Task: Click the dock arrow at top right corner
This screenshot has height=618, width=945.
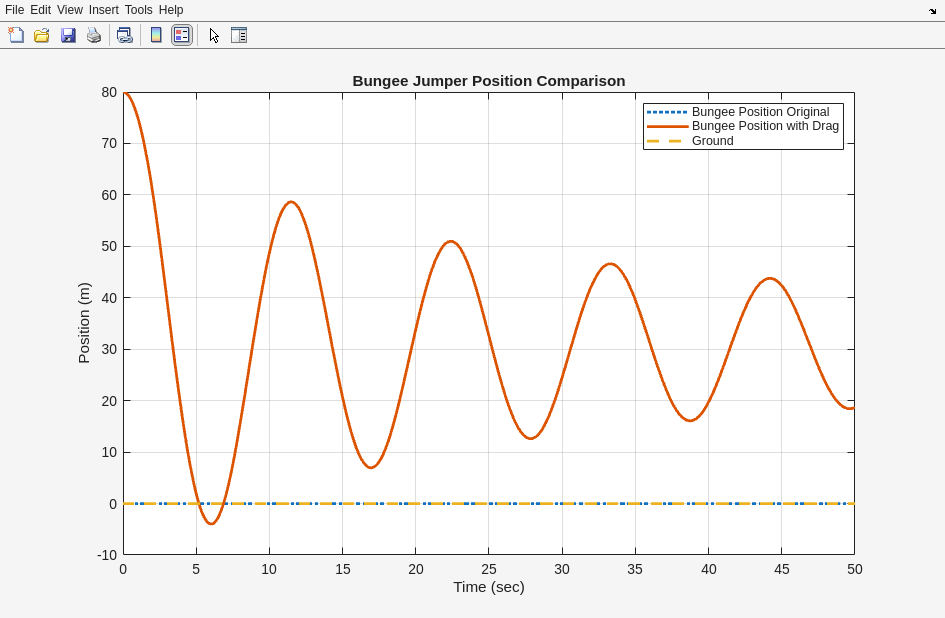Action: point(932,10)
